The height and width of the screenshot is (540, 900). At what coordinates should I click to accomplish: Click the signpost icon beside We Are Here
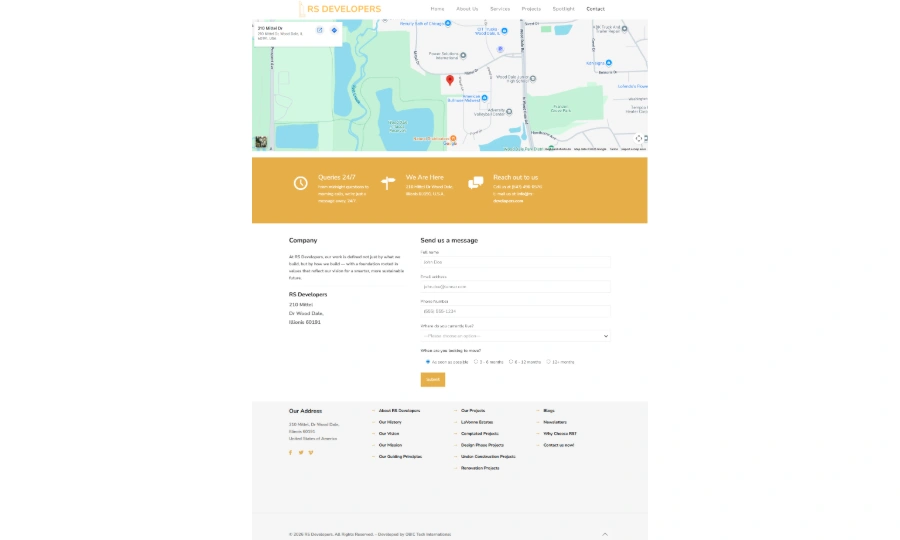[388, 182]
